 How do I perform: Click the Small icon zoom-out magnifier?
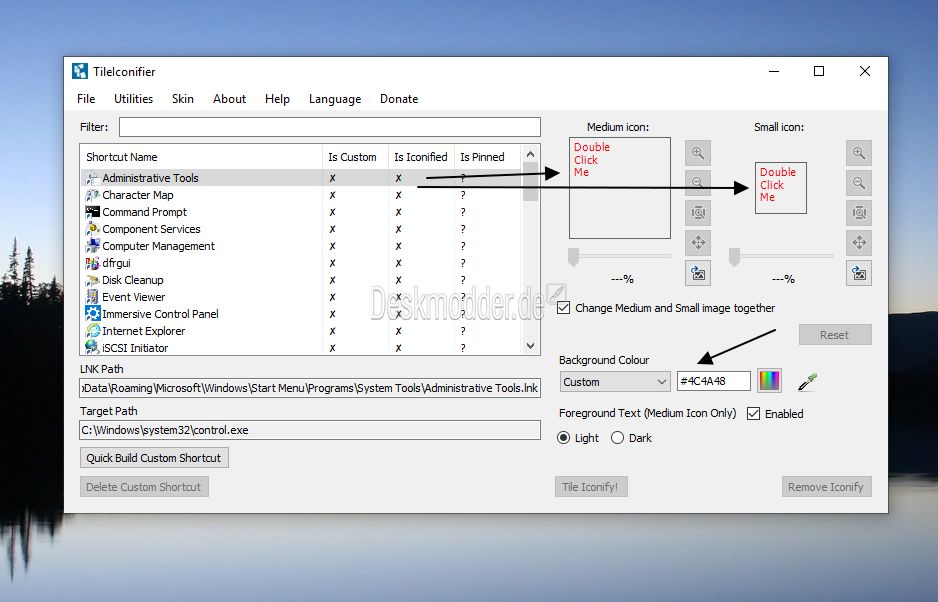pos(858,183)
